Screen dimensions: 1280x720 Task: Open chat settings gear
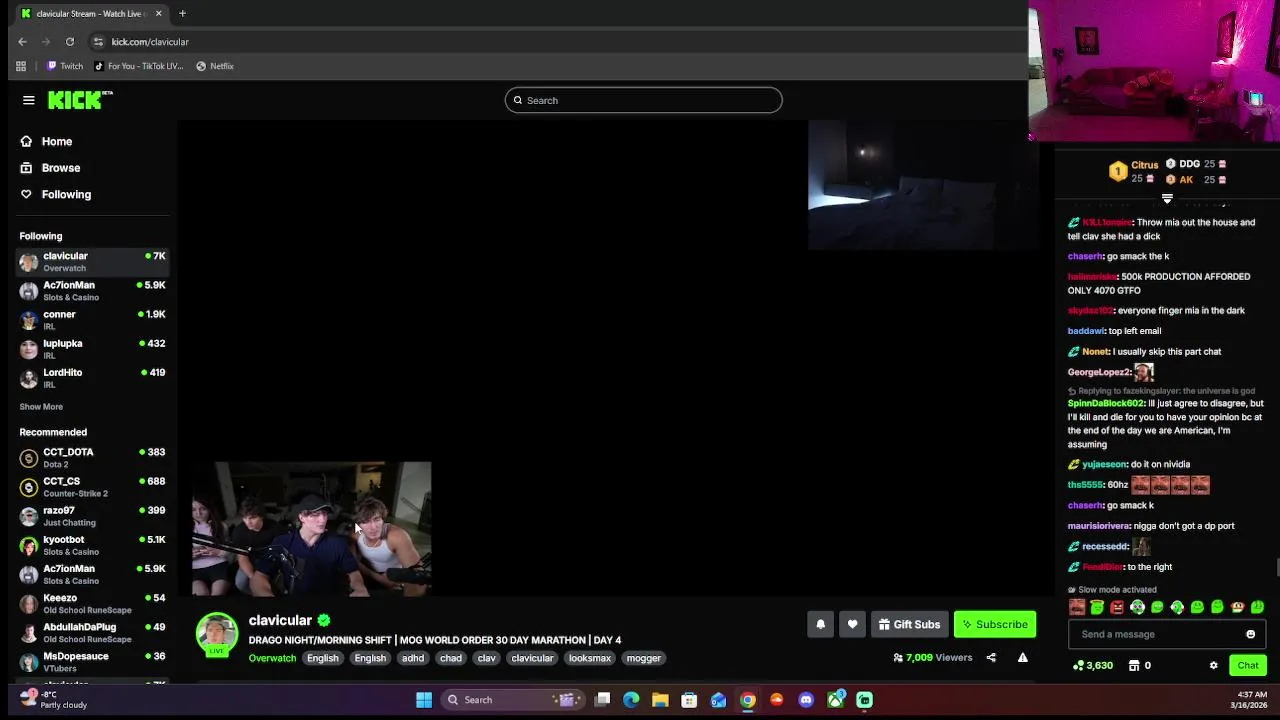pos(1213,665)
